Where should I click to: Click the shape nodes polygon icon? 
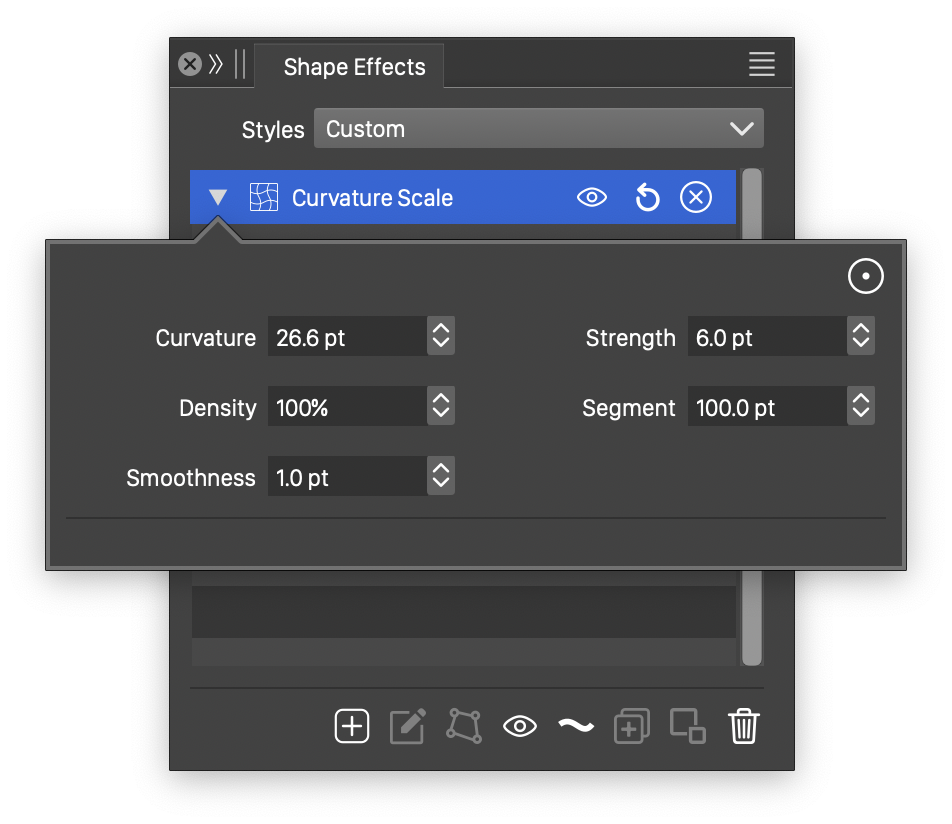click(463, 726)
